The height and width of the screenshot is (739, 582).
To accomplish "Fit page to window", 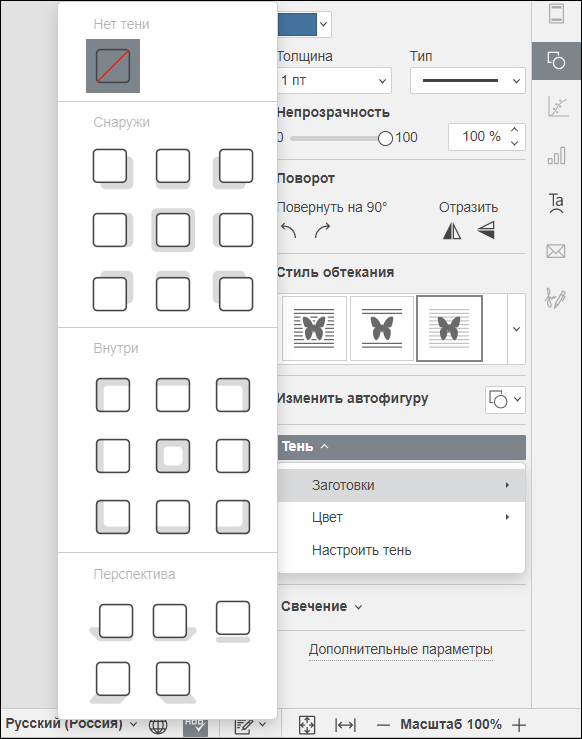I will click(x=307, y=725).
